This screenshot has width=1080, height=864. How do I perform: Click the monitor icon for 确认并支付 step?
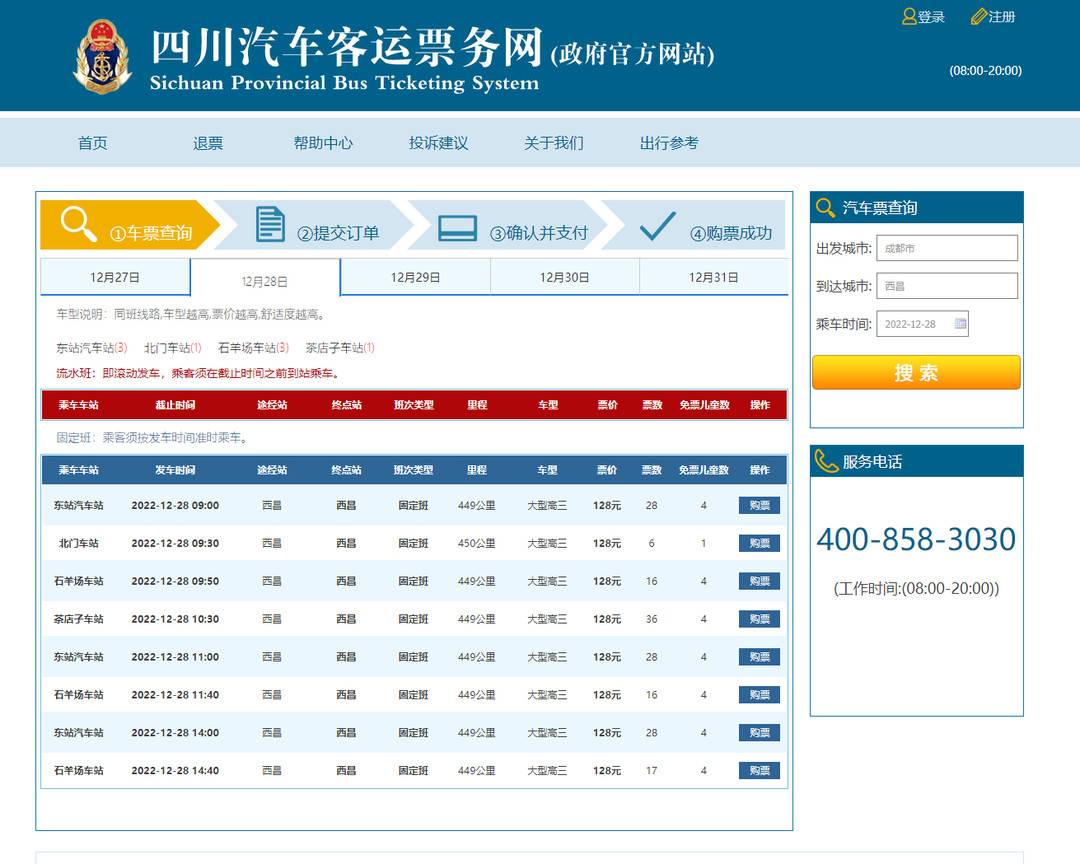(x=457, y=228)
